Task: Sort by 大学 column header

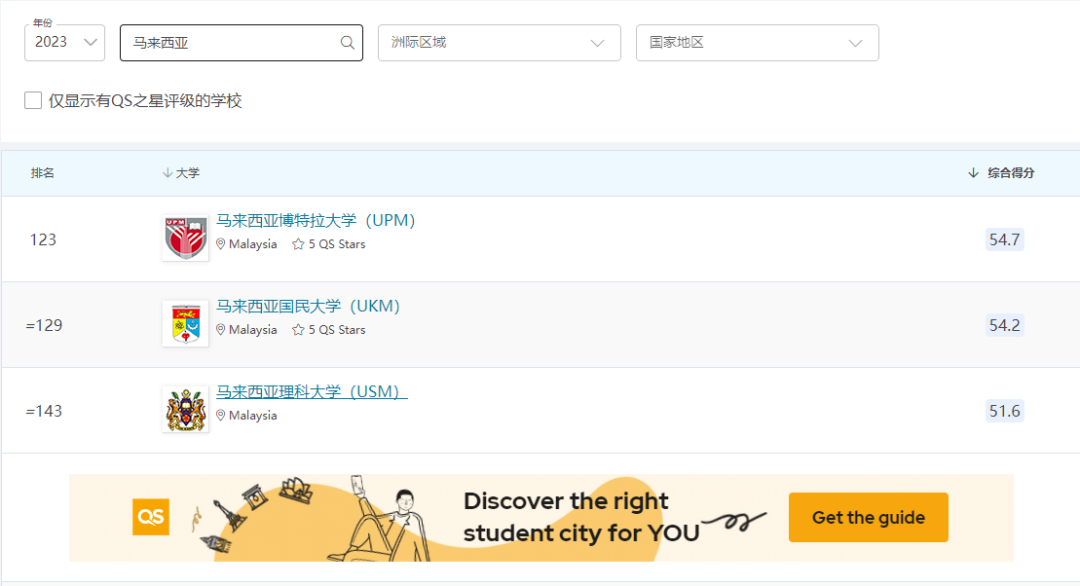Action: coord(187,173)
